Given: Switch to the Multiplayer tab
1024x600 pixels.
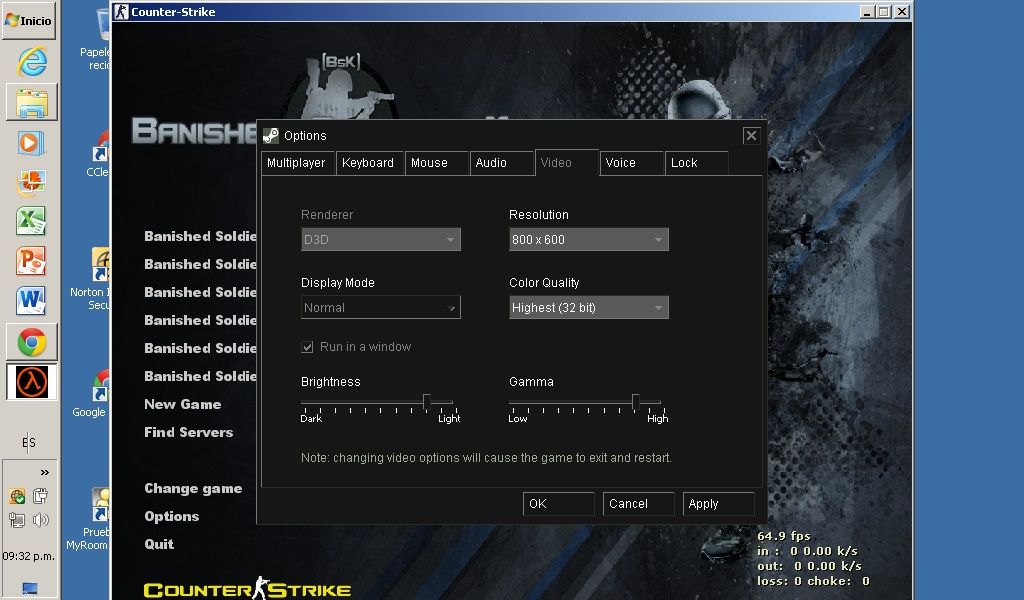Looking at the screenshot, I should tap(296, 163).
